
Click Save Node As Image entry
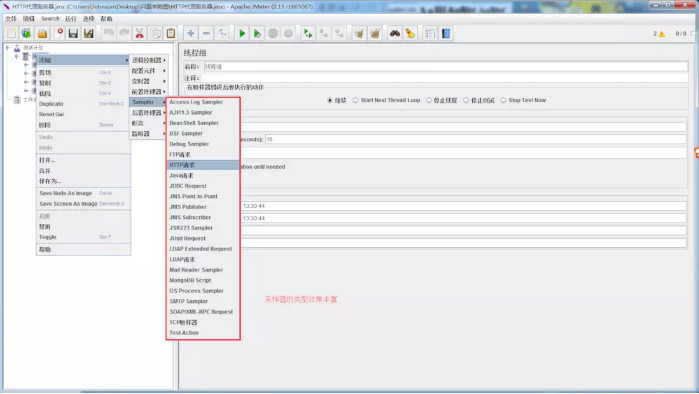coord(83,193)
